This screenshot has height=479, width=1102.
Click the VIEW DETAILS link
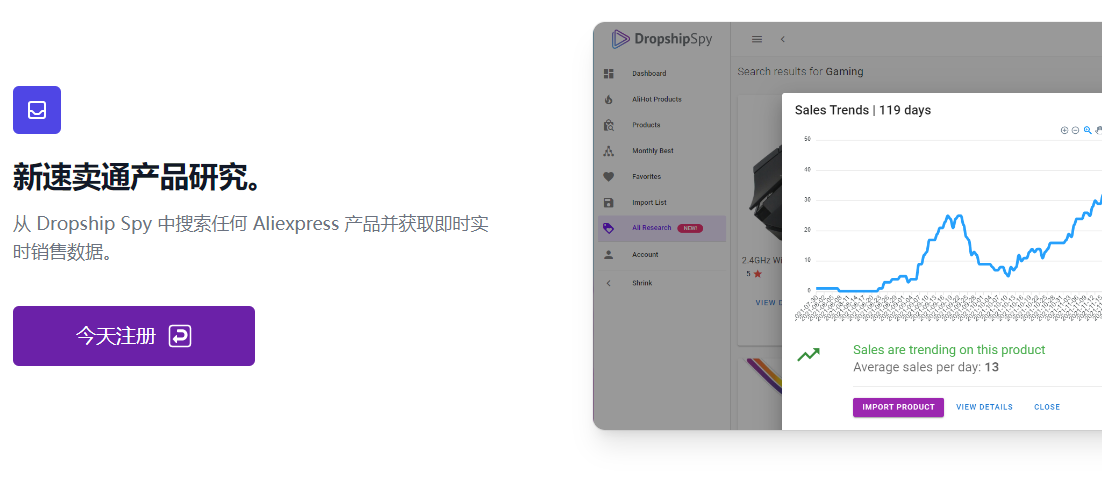click(x=984, y=407)
